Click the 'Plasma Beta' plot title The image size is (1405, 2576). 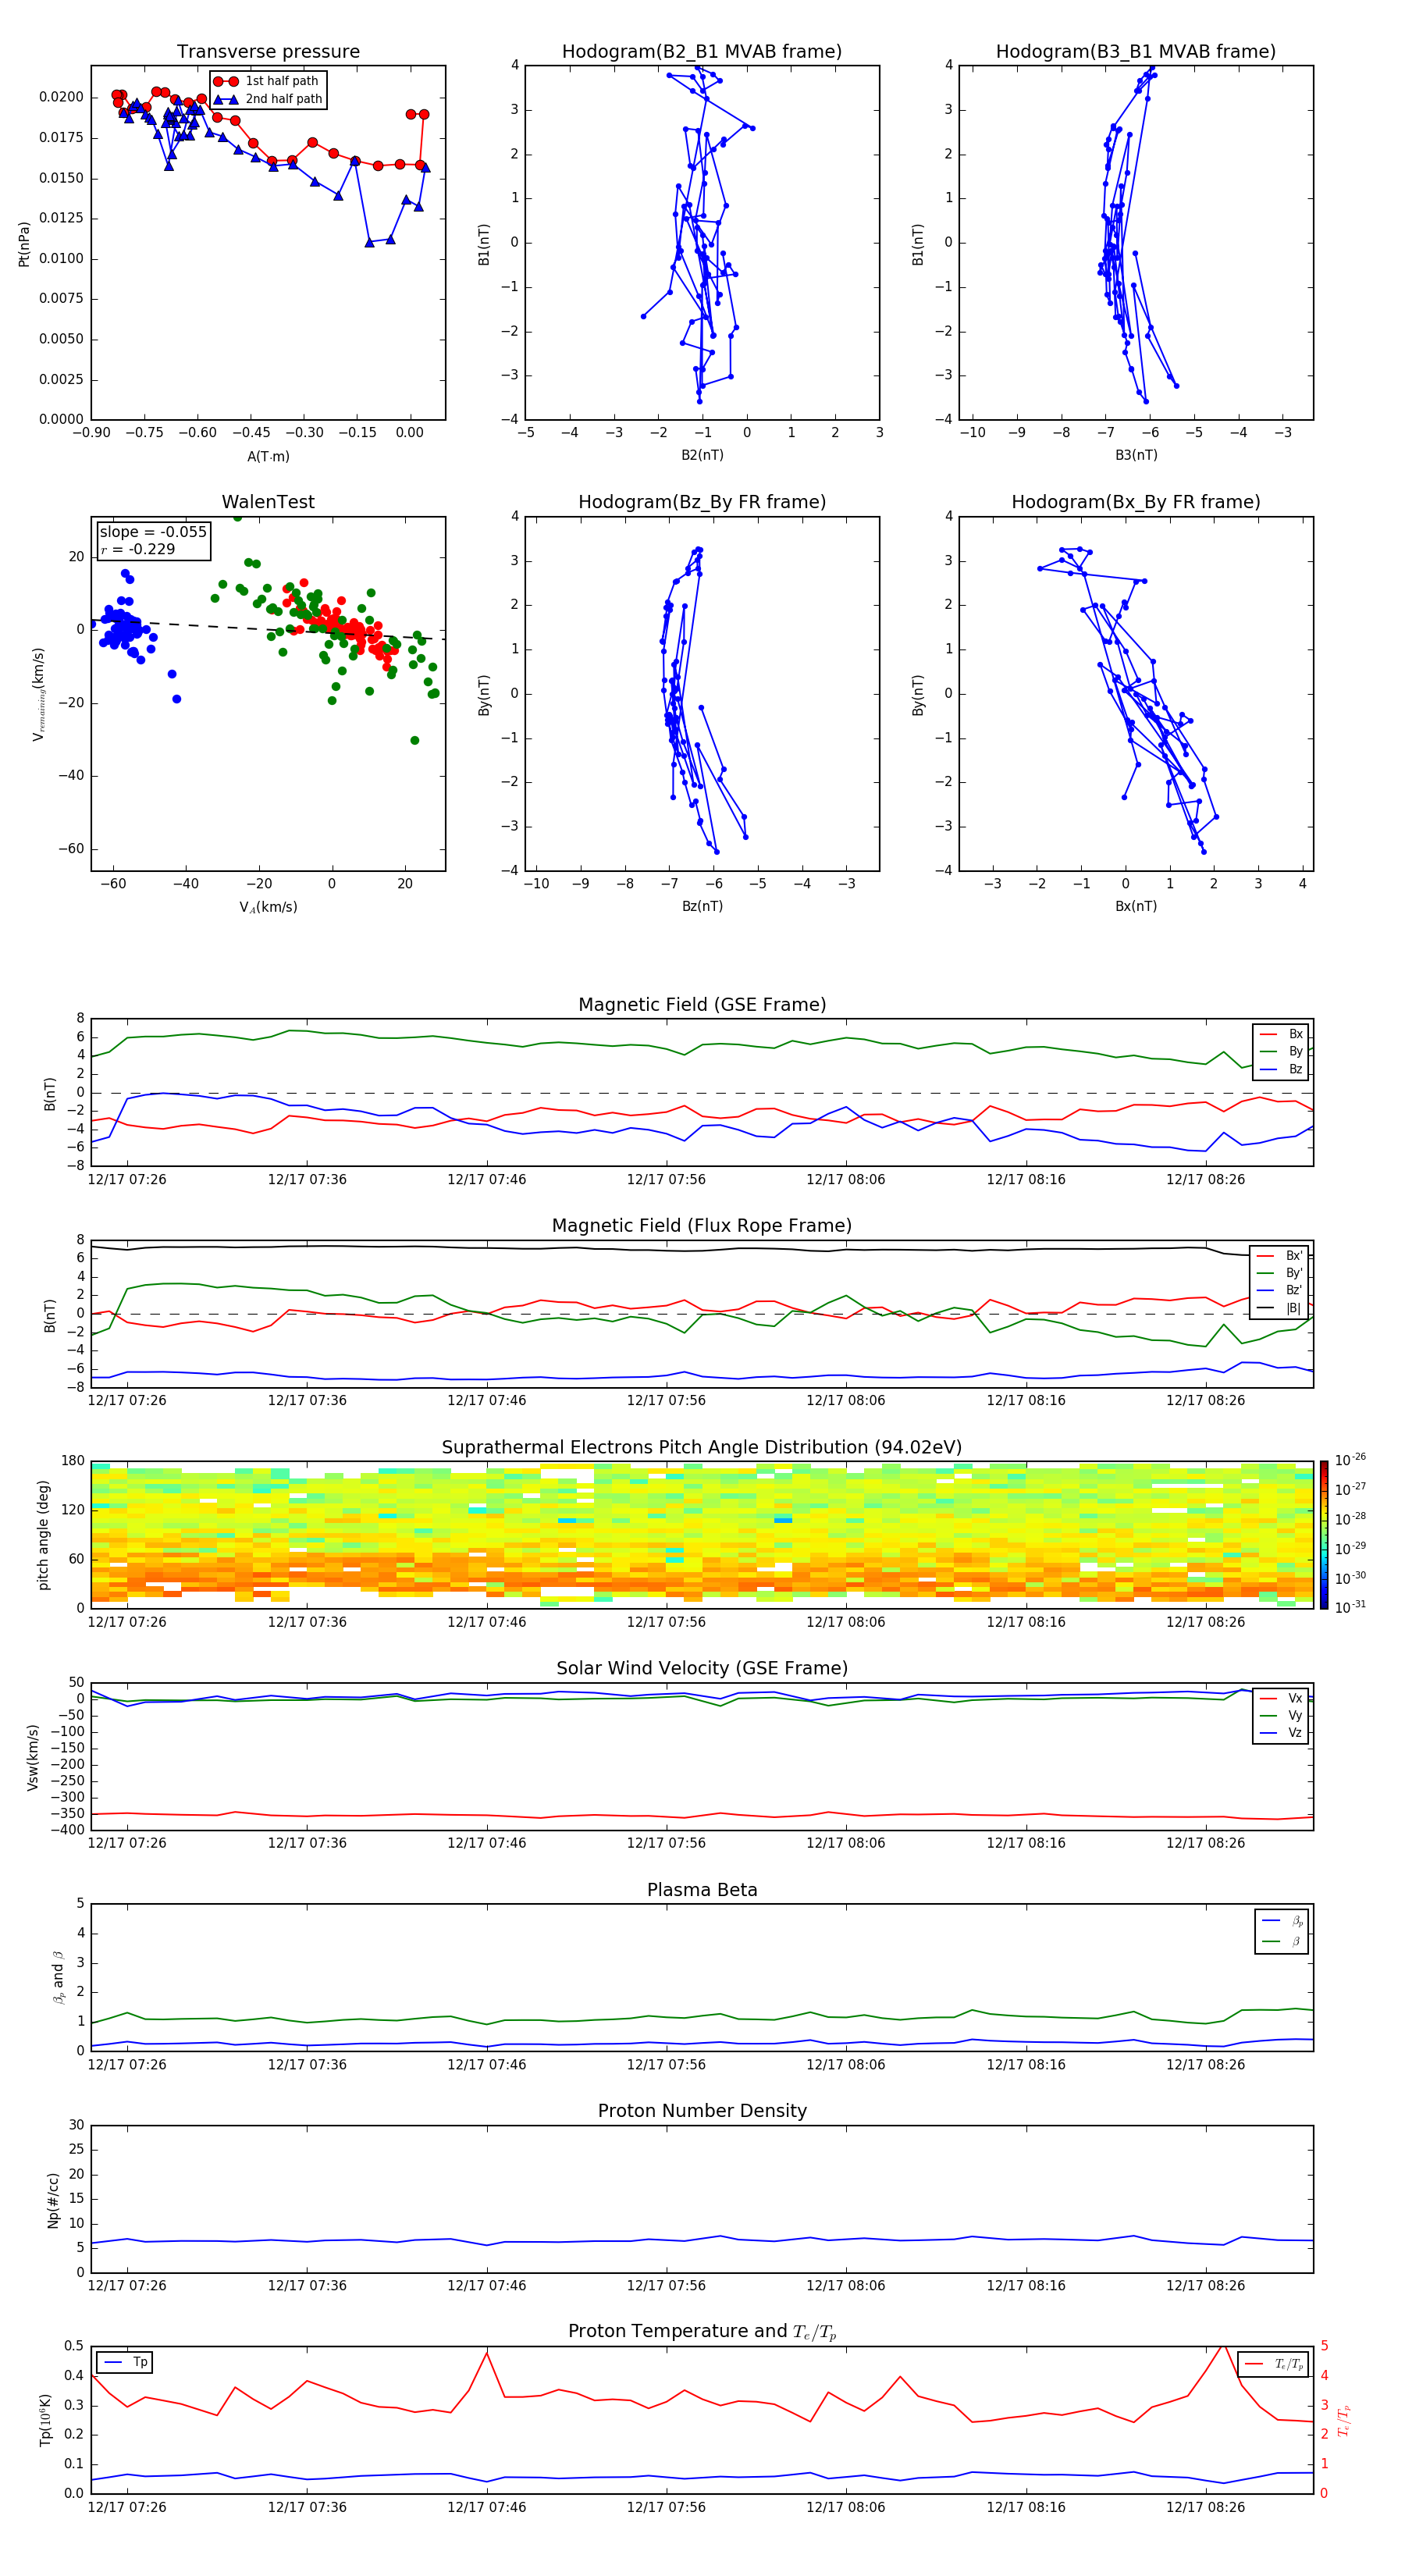(x=702, y=1891)
